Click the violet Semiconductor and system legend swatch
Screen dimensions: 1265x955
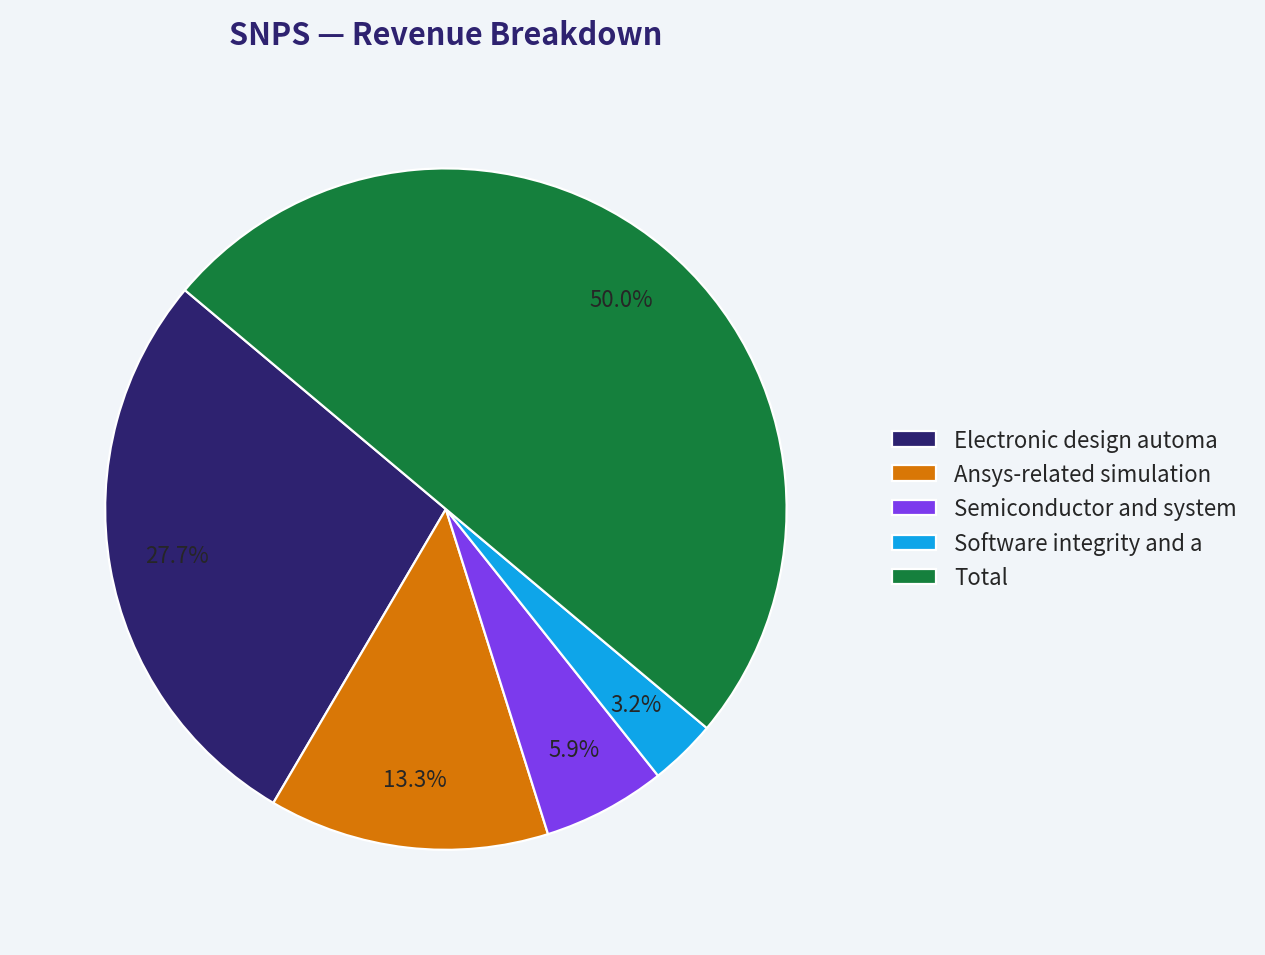click(x=913, y=507)
